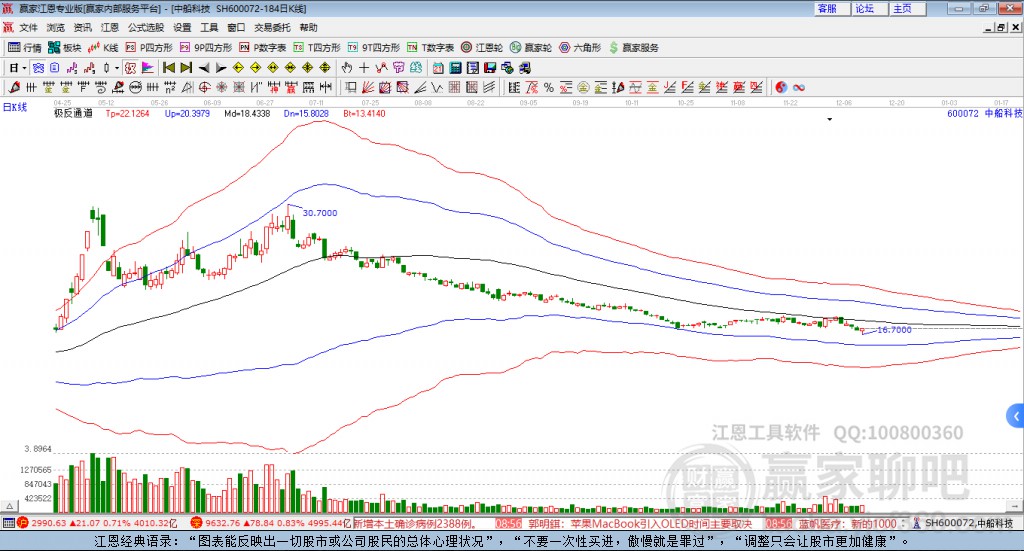Open the 9T四方形 tool
The height and width of the screenshot is (551, 1024).
coord(374,48)
